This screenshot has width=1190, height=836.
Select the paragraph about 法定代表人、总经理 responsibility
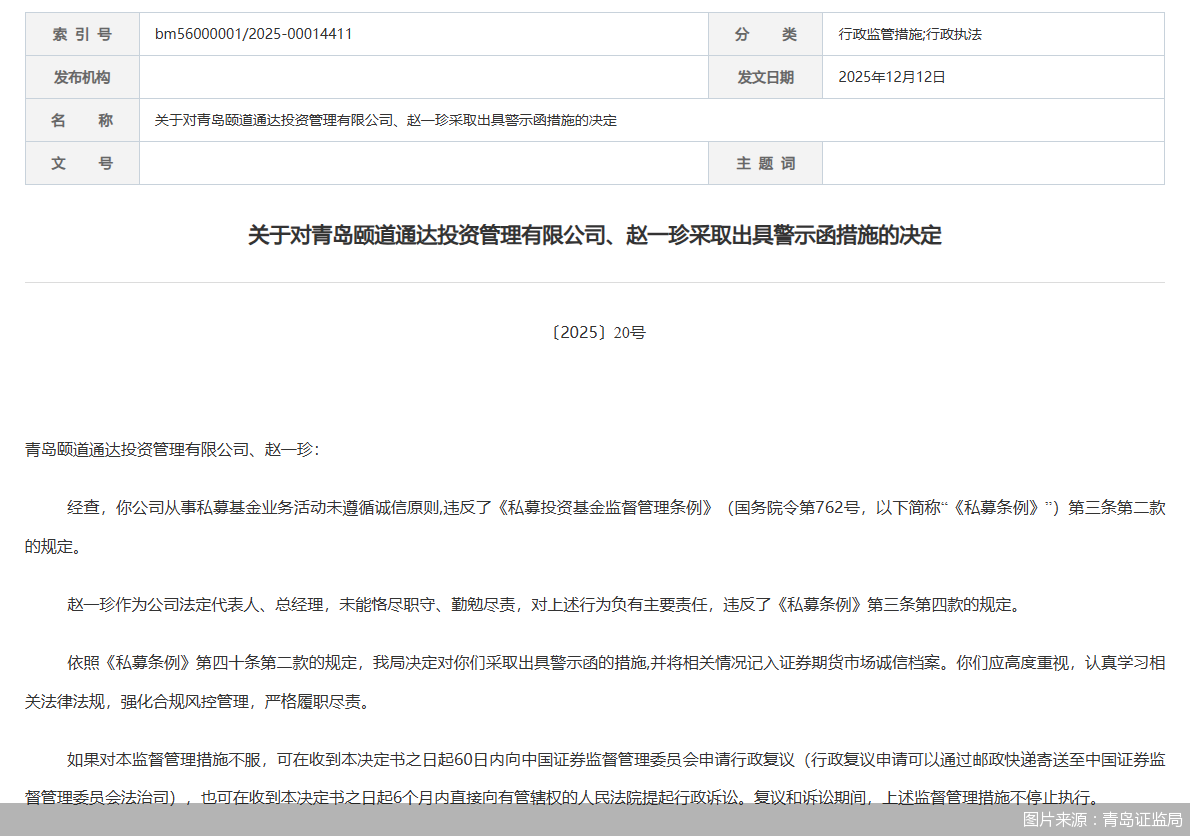(x=541, y=604)
